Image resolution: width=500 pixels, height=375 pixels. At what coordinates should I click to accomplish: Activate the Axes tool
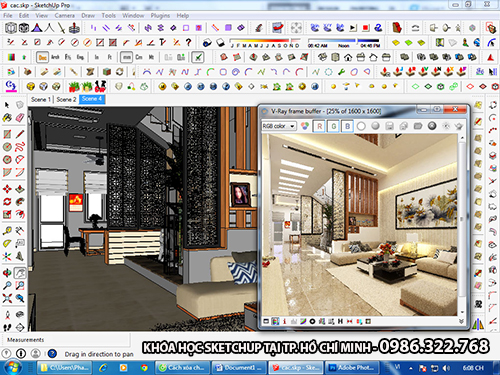coord(7,256)
